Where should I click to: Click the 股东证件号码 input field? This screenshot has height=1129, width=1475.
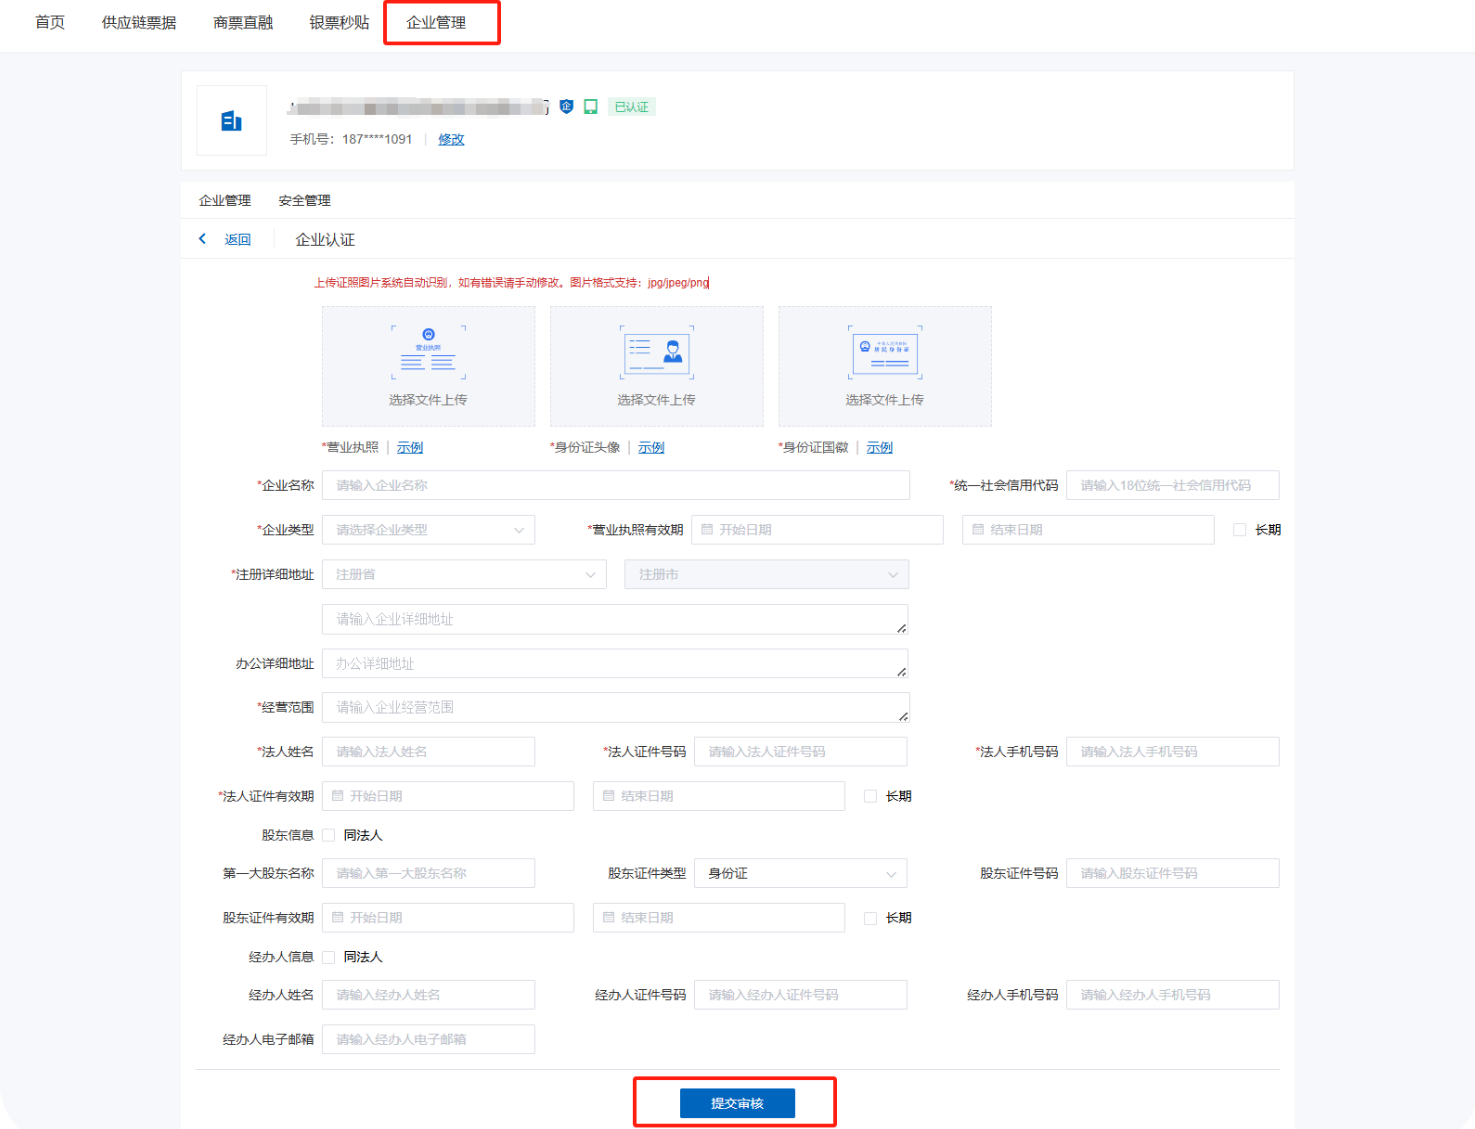point(1173,873)
